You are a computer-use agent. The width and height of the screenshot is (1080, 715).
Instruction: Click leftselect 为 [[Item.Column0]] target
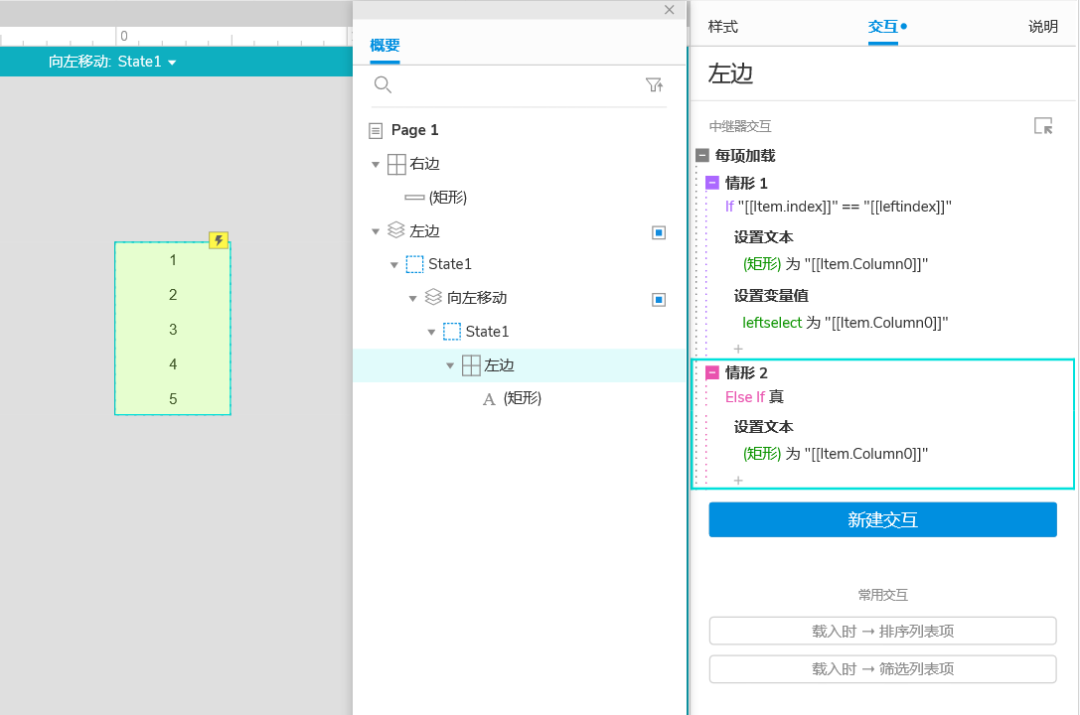pos(845,322)
